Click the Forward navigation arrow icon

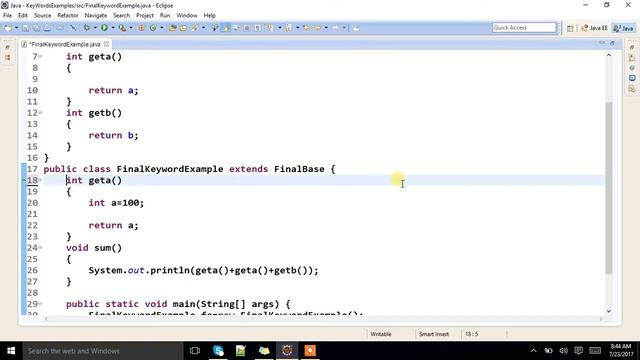pos(335,28)
